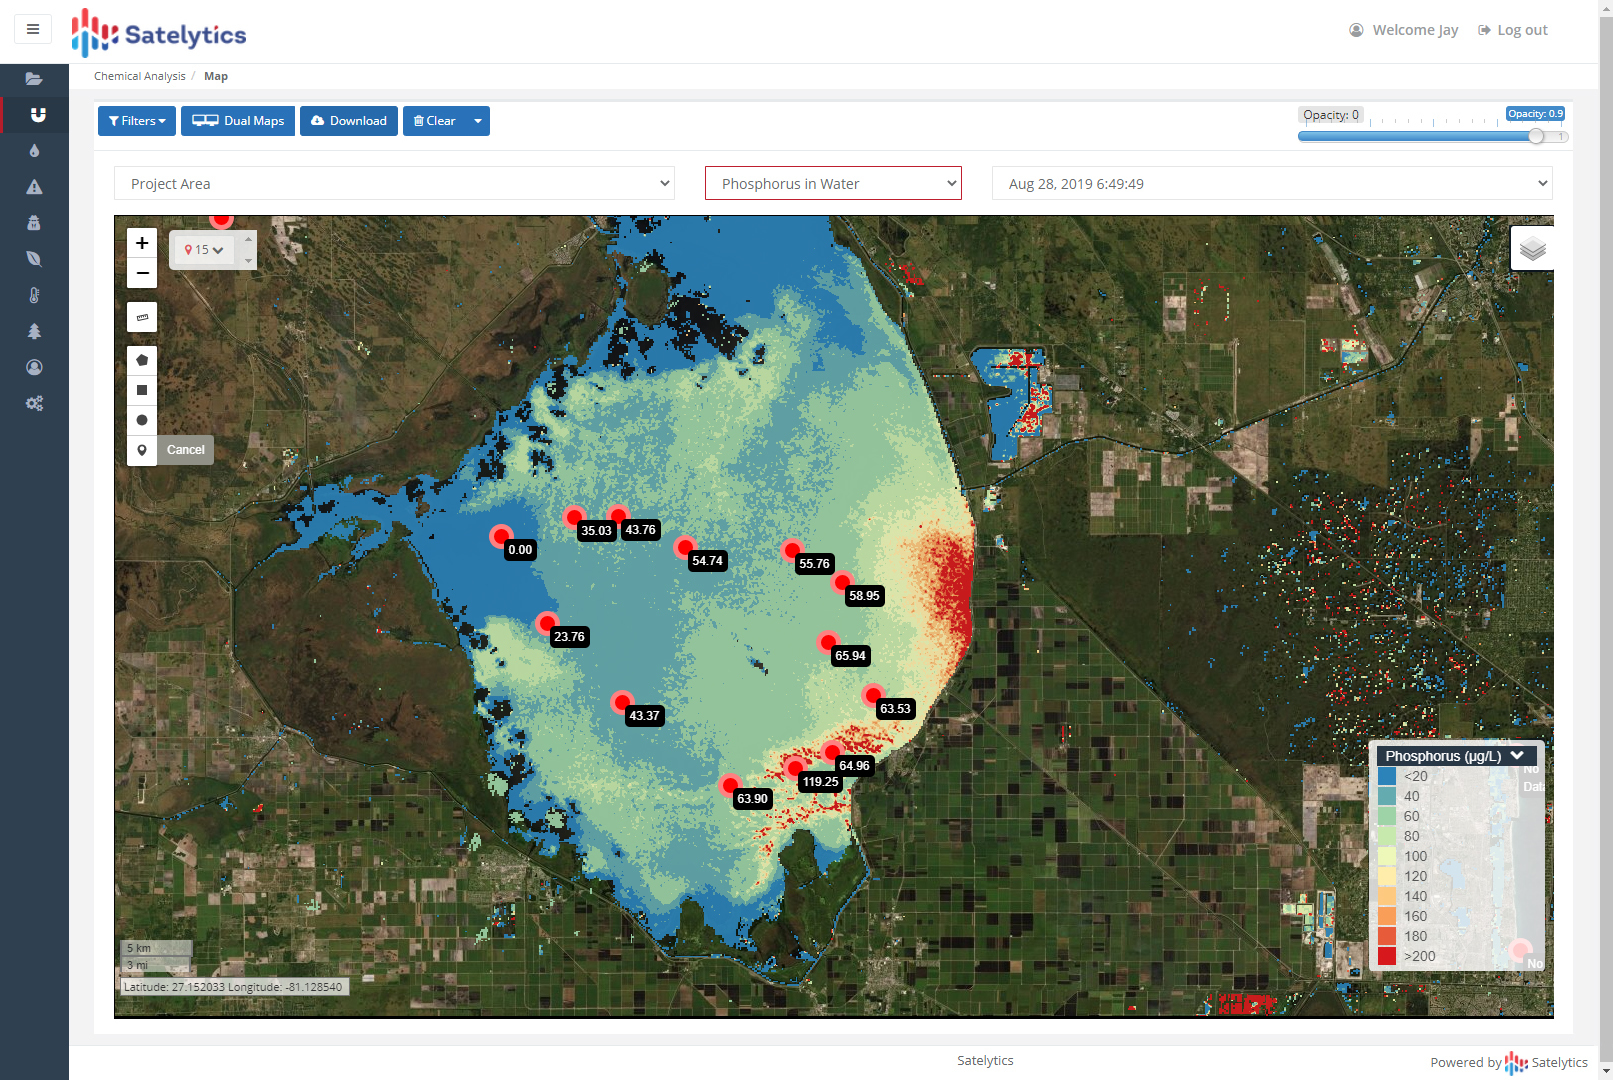Open the Filters menu
1613x1080 pixels.
pyautogui.click(x=137, y=121)
